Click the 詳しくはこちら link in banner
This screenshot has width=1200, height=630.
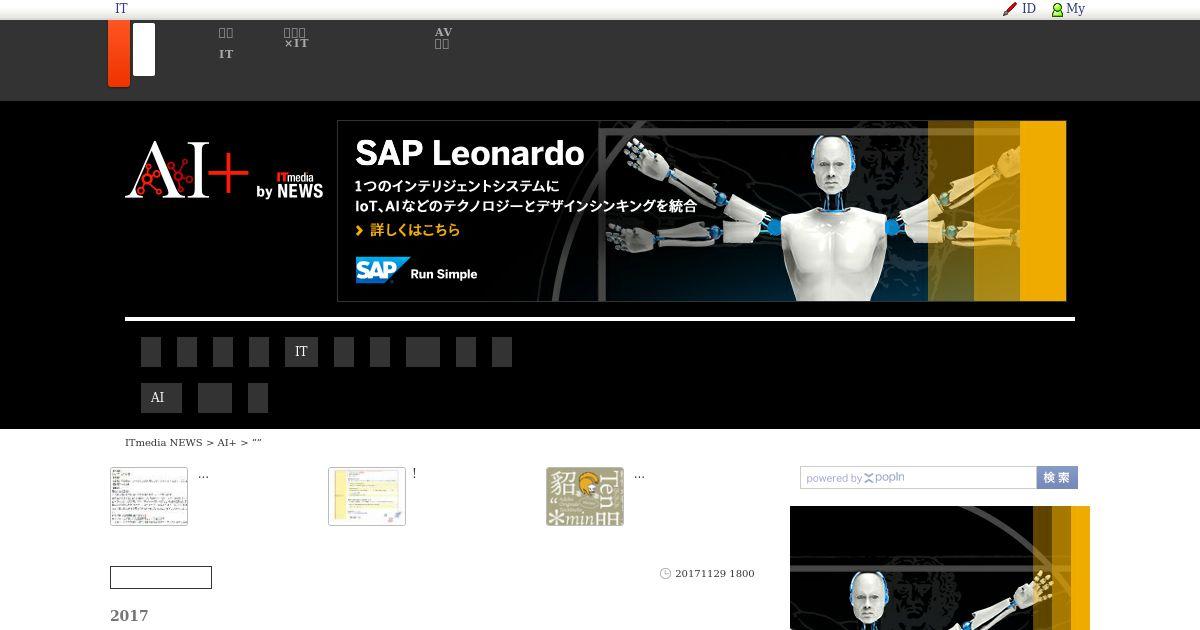tap(408, 230)
